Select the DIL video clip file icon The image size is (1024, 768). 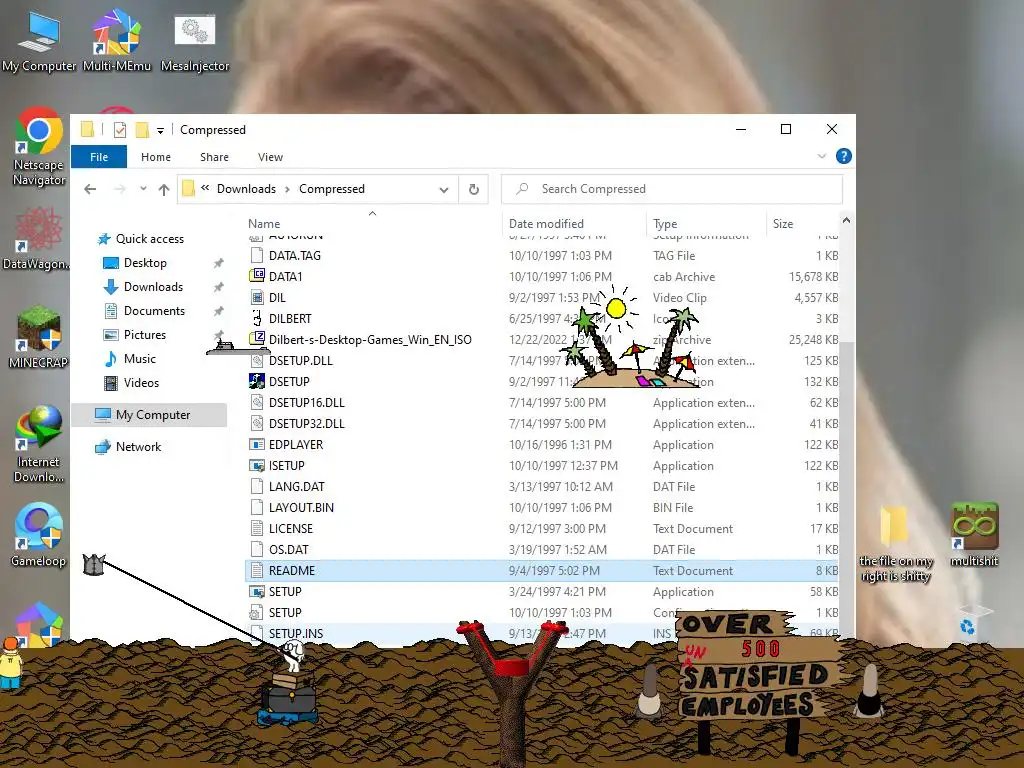[x=257, y=297]
